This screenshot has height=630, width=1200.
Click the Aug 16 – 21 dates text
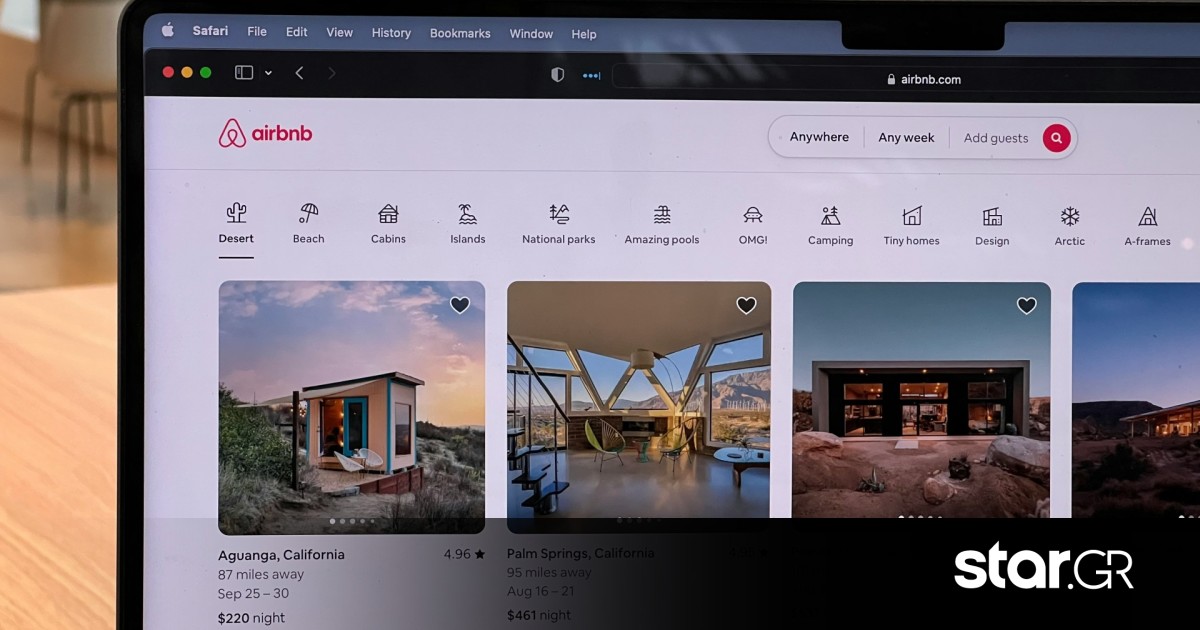(541, 592)
